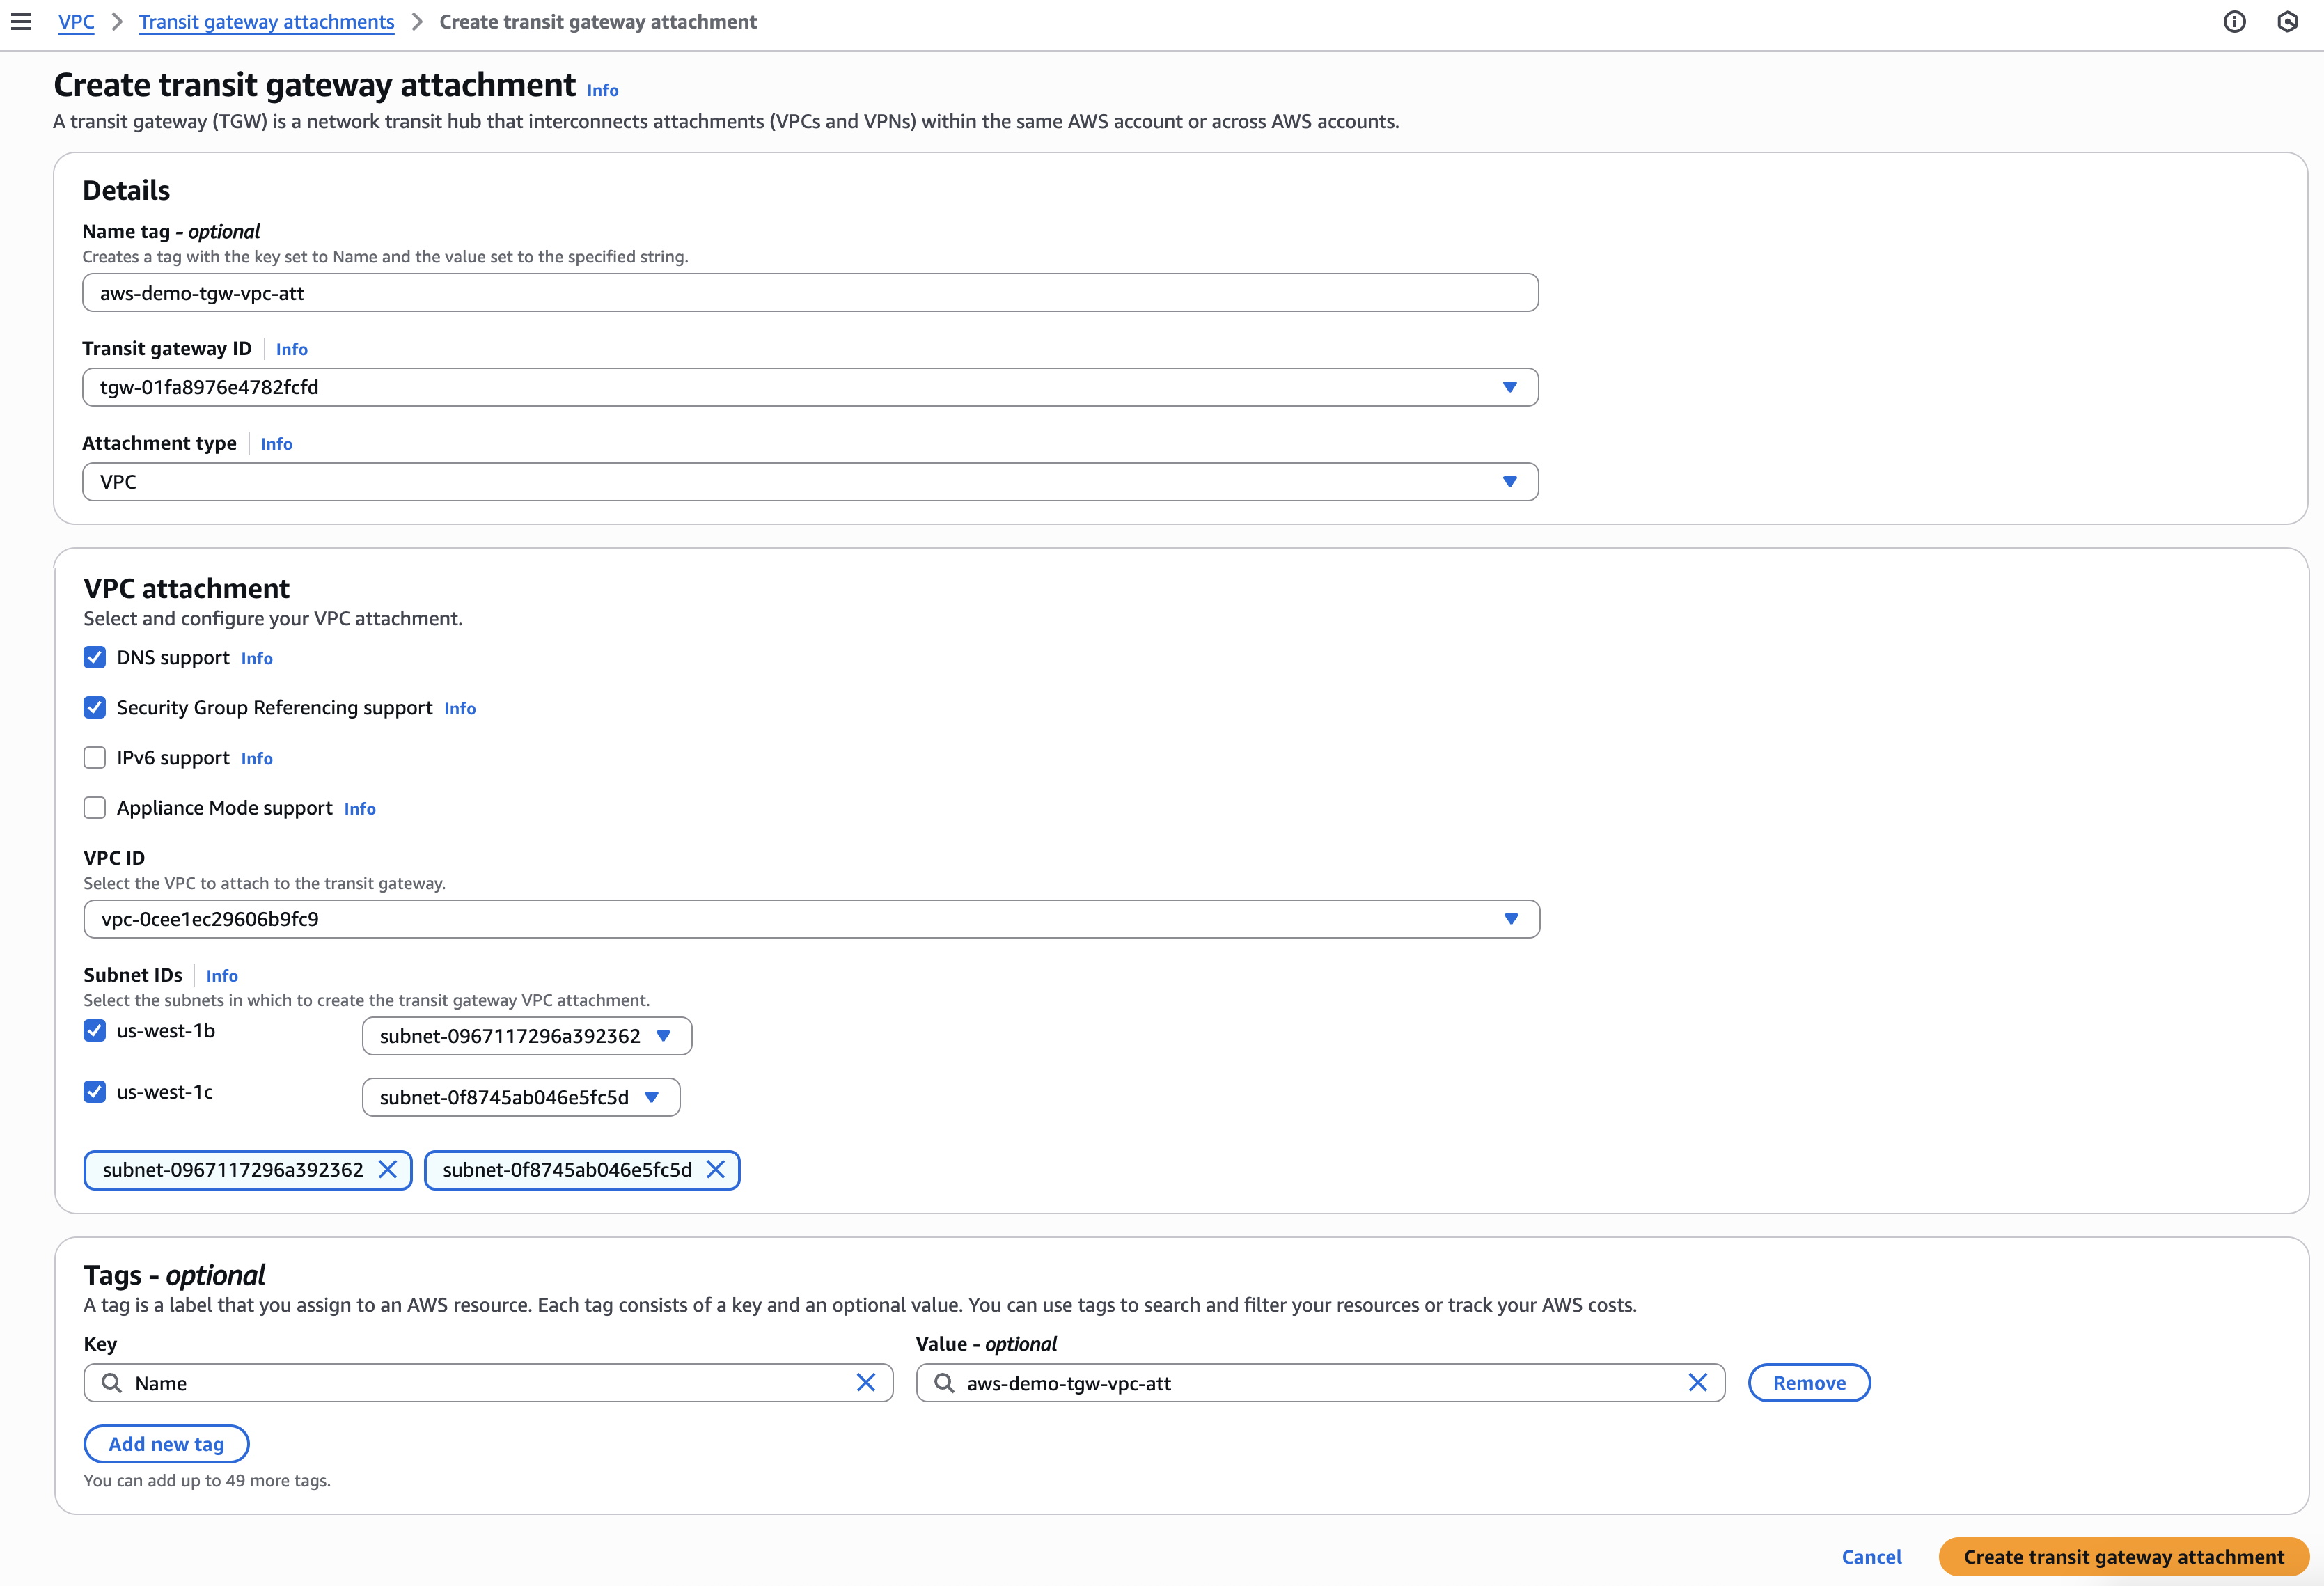
Task: Enable Appliance Mode support checkbox
Action: (95, 807)
